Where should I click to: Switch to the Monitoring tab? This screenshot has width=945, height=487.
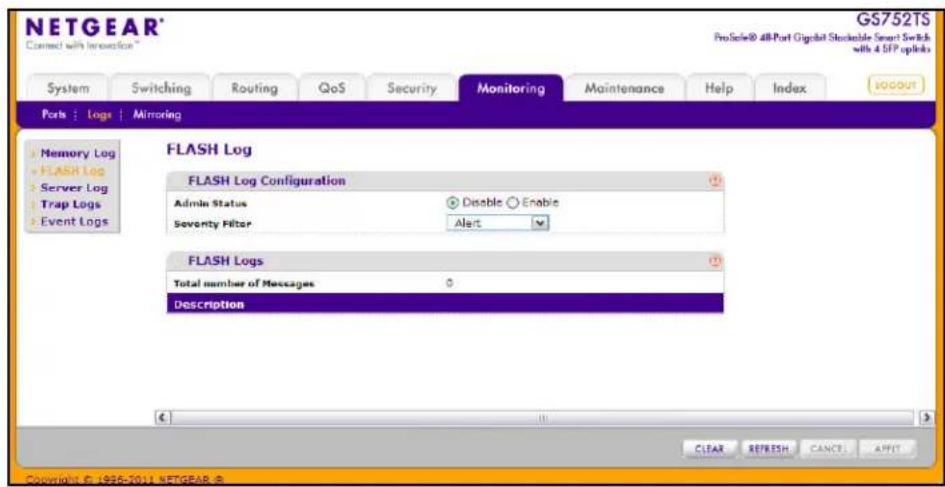(x=510, y=89)
